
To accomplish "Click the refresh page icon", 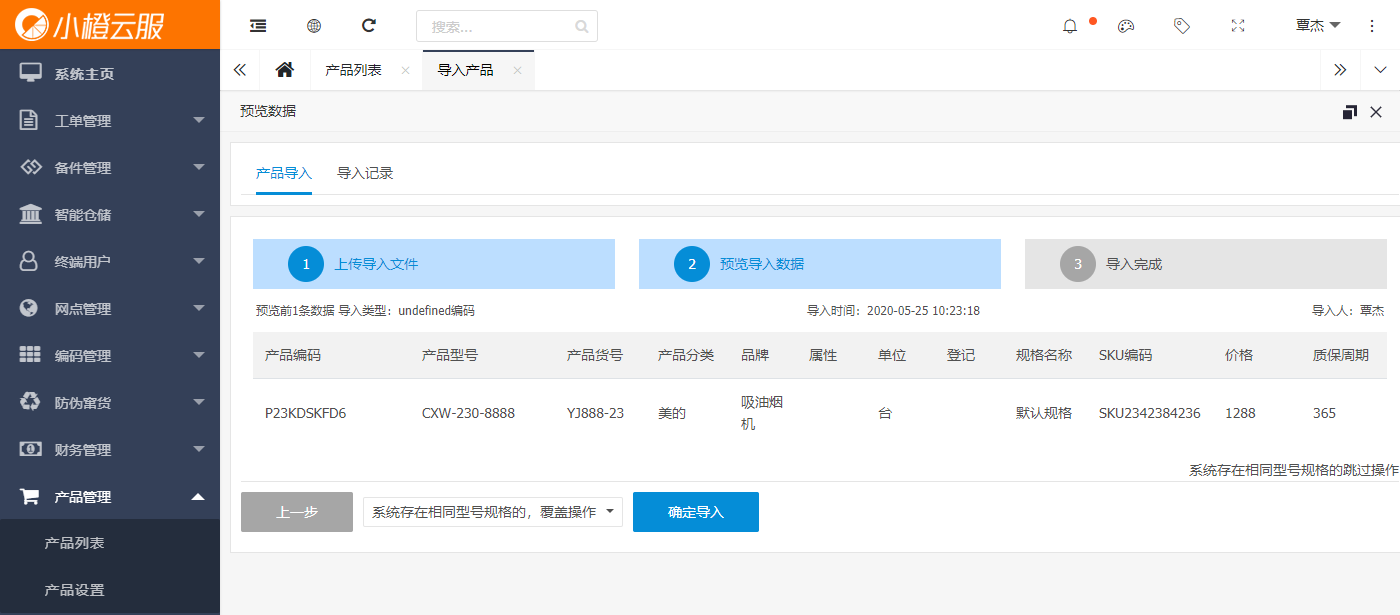I will click(x=369, y=26).
